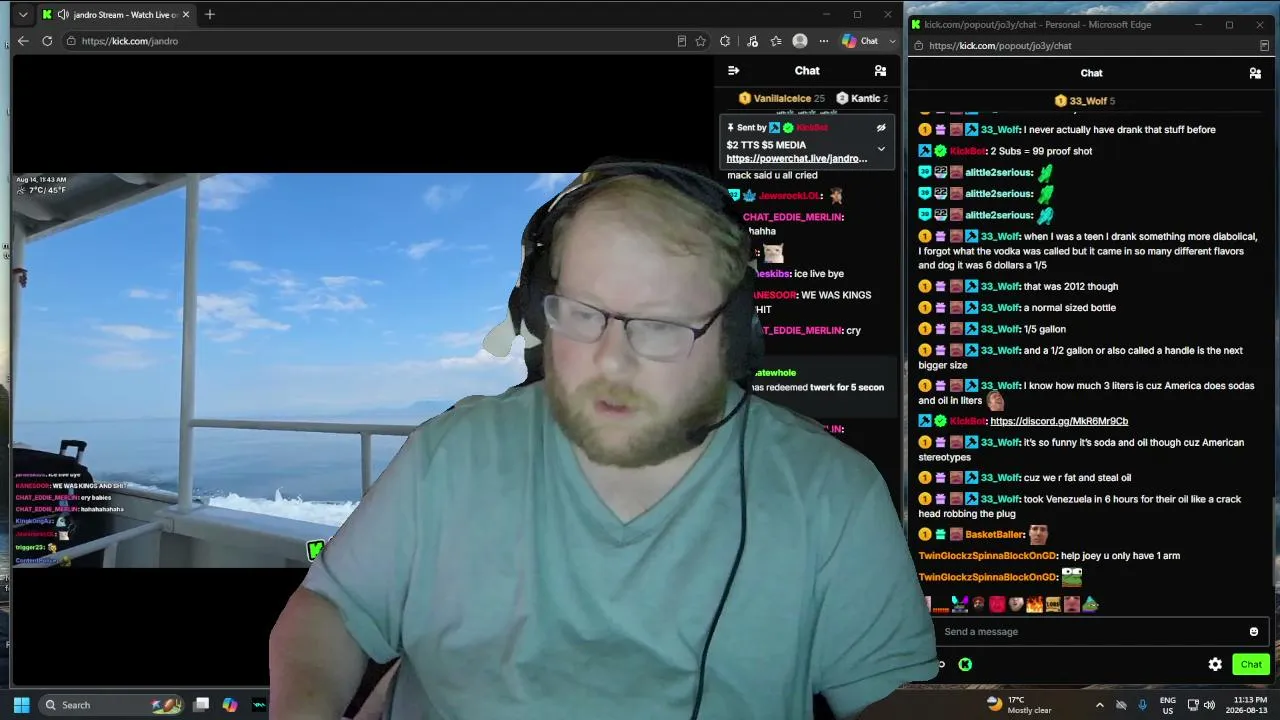
Task: Expand the pinned $2 TTS message
Action: tap(881, 149)
